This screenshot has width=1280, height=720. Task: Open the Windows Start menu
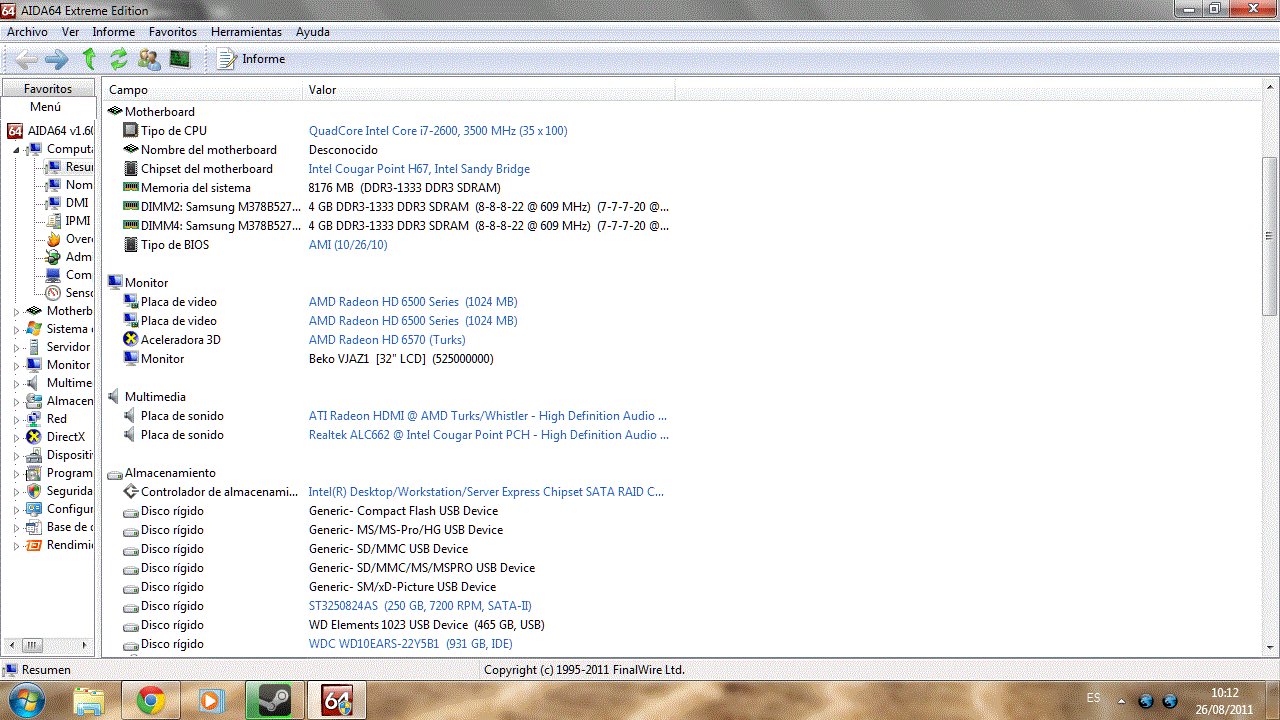point(27,700)
